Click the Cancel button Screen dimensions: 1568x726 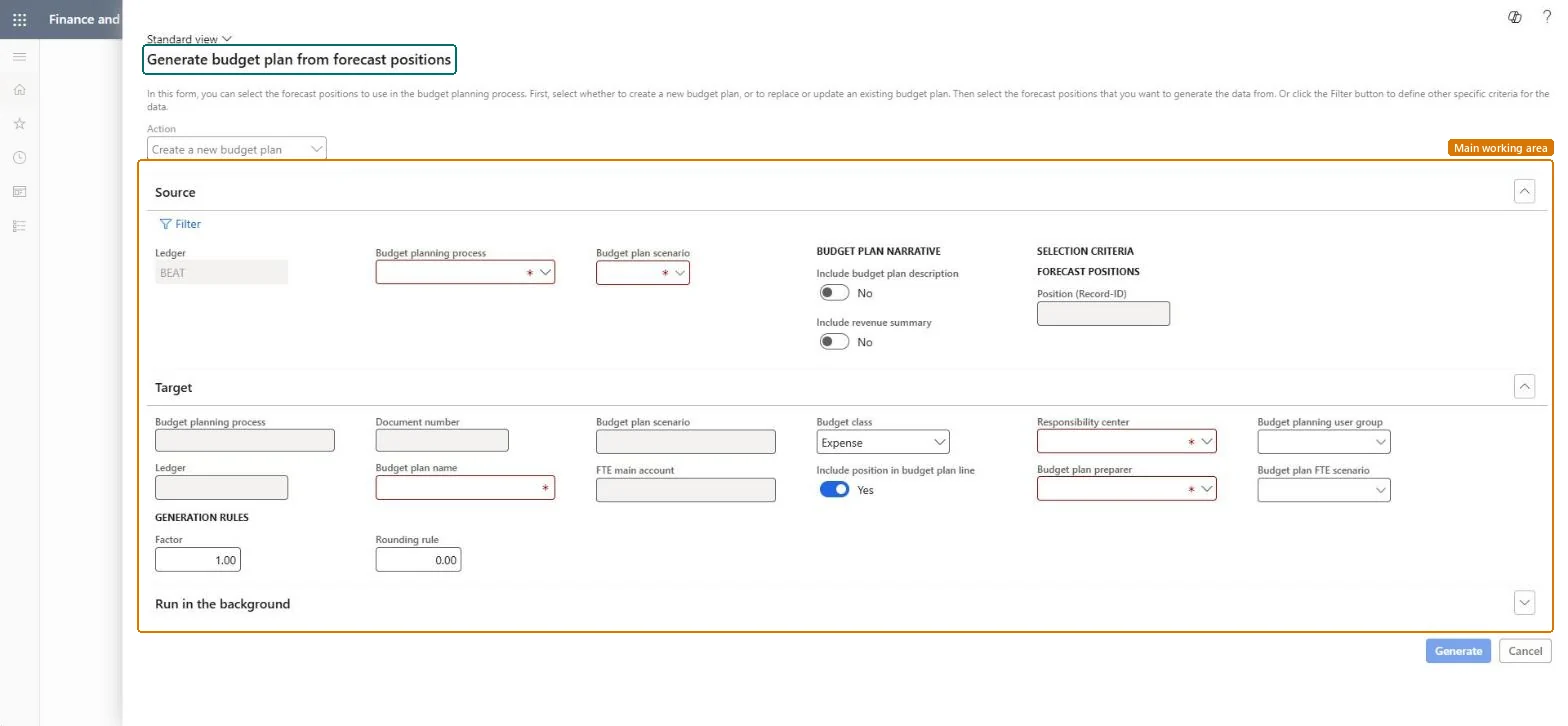pyautogui.click(x=1525, y=651)
